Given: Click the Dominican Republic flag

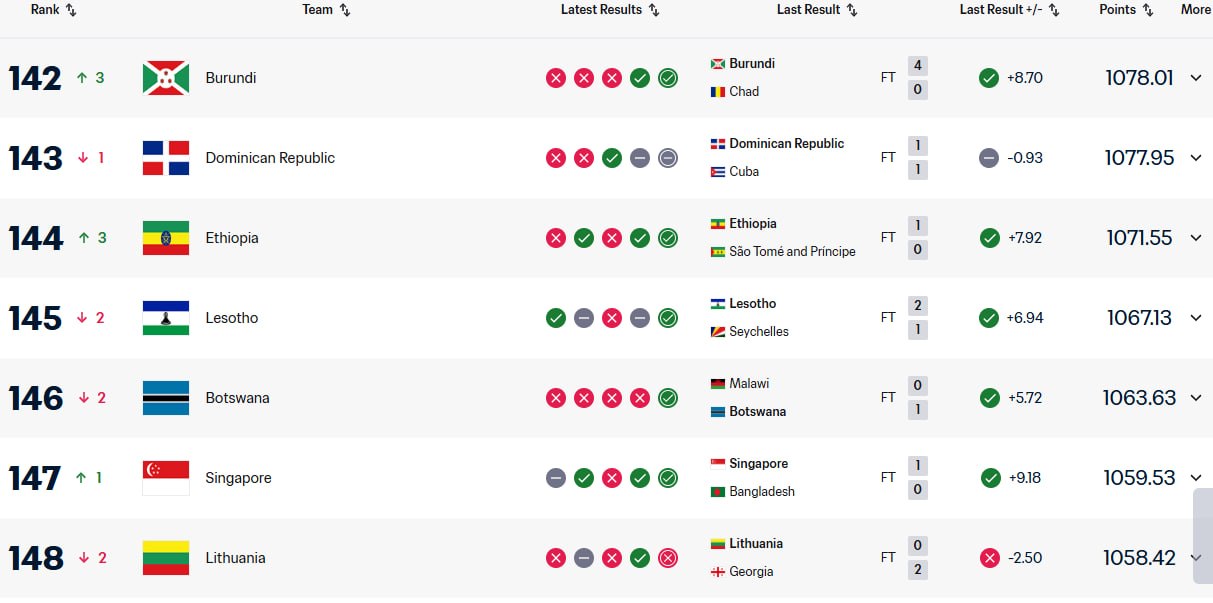Looking at the screenshot, I should (166, 158).
